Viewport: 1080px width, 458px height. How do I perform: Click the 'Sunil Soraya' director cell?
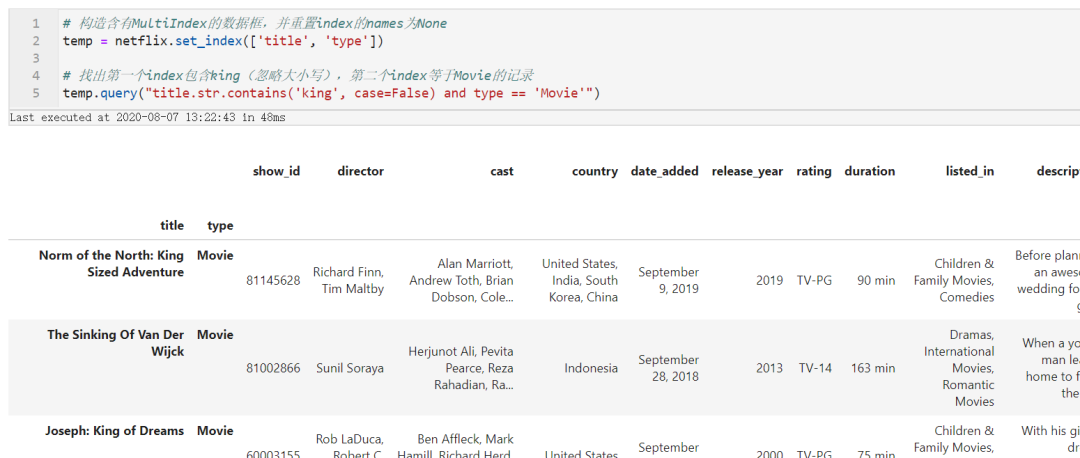click(349, 368)
